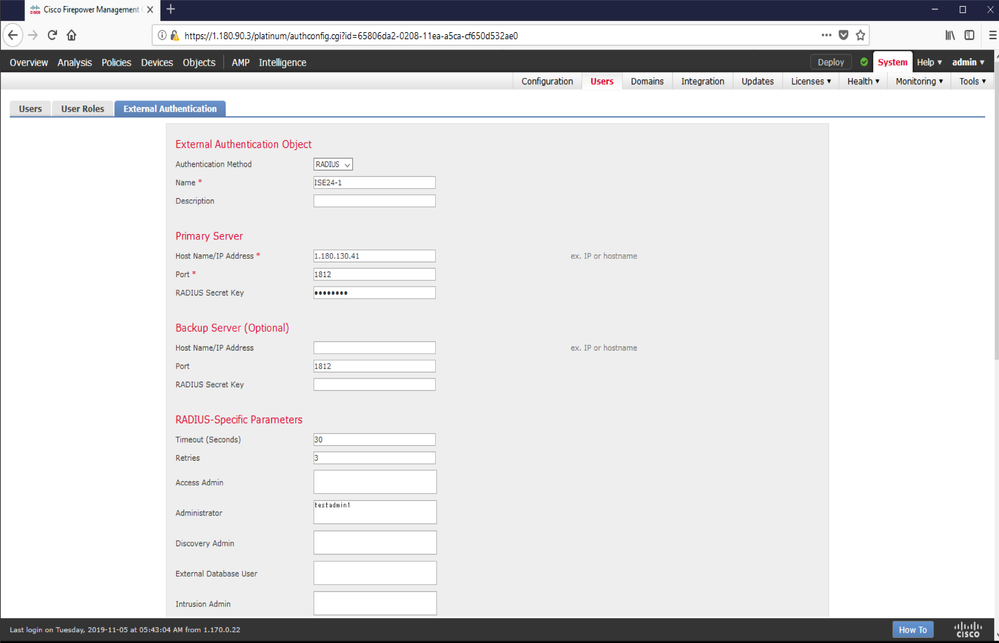
Task: Click the Access Admin text area
Action: pyautogui.click(x=375, y=482)
